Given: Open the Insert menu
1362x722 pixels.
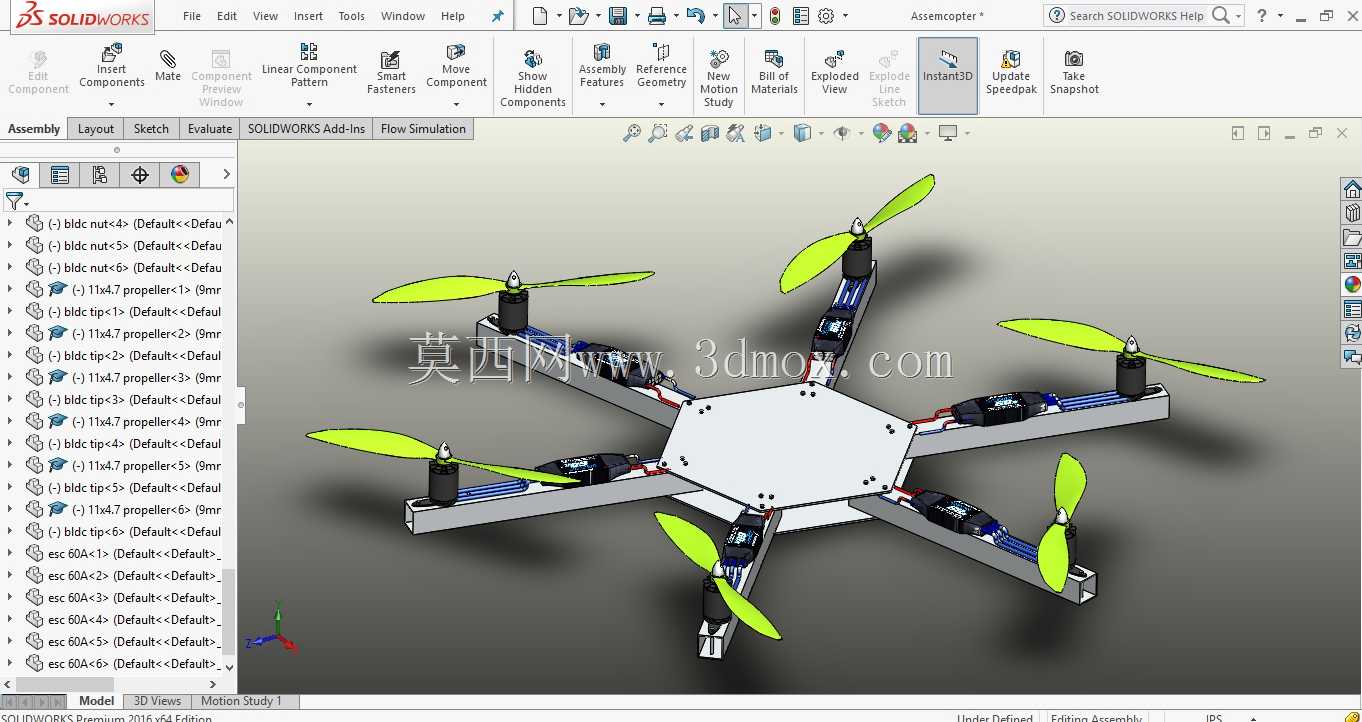Looking at the screenshot, I should 308,16.
